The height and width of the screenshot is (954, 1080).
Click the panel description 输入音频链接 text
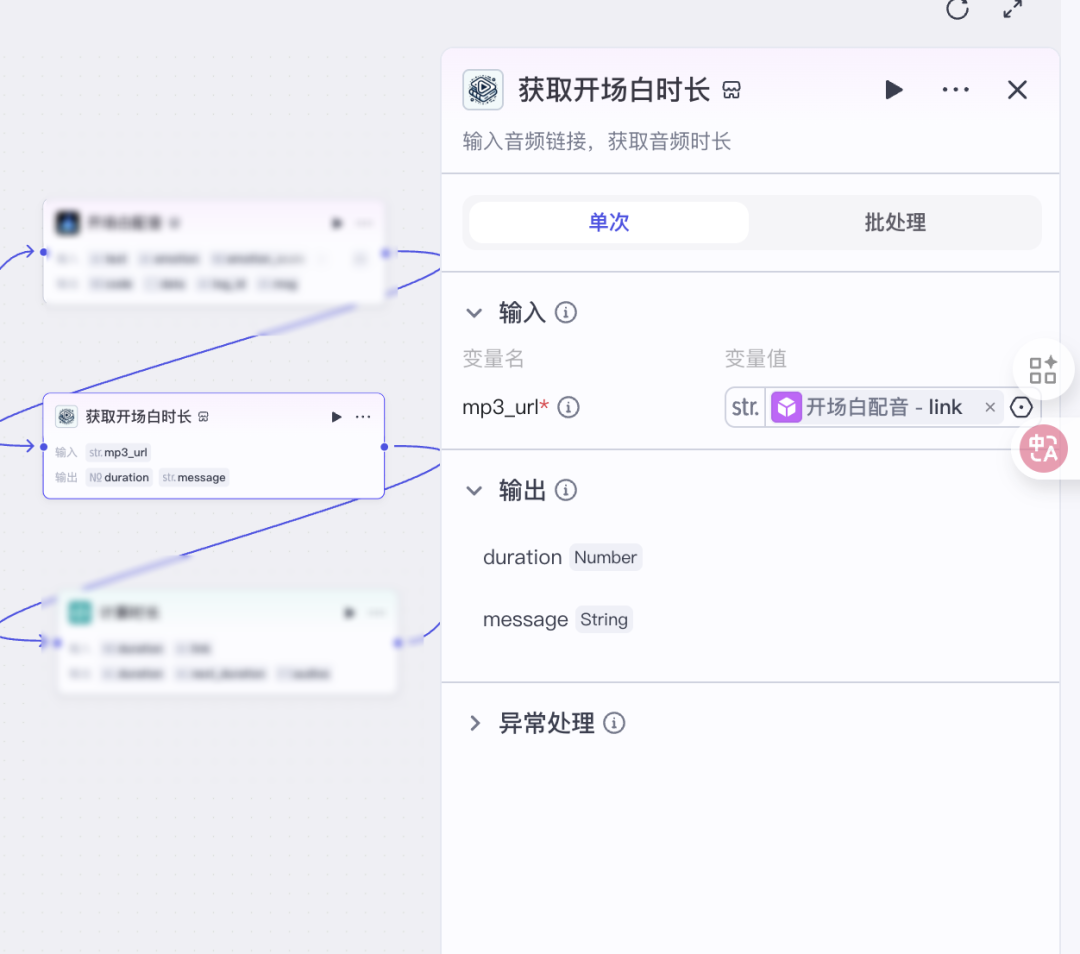(x=596, y=141)
